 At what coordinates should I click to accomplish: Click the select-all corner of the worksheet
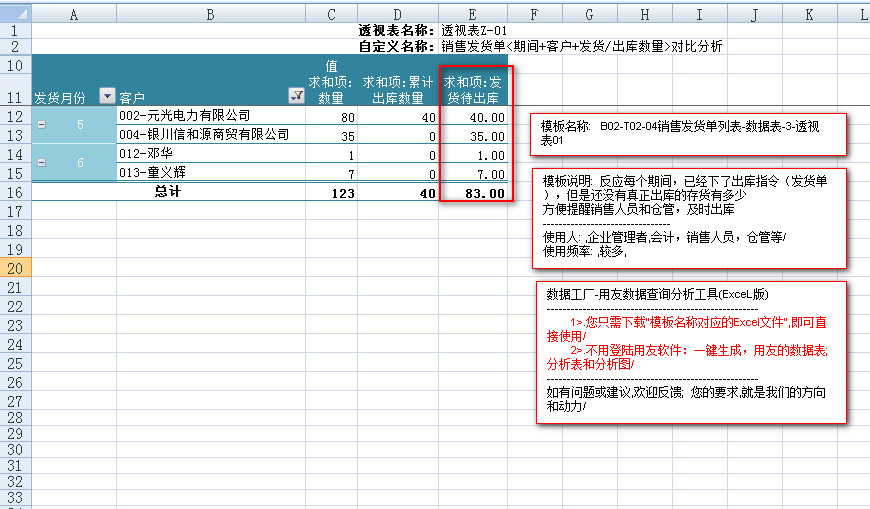tap(16, 15)
